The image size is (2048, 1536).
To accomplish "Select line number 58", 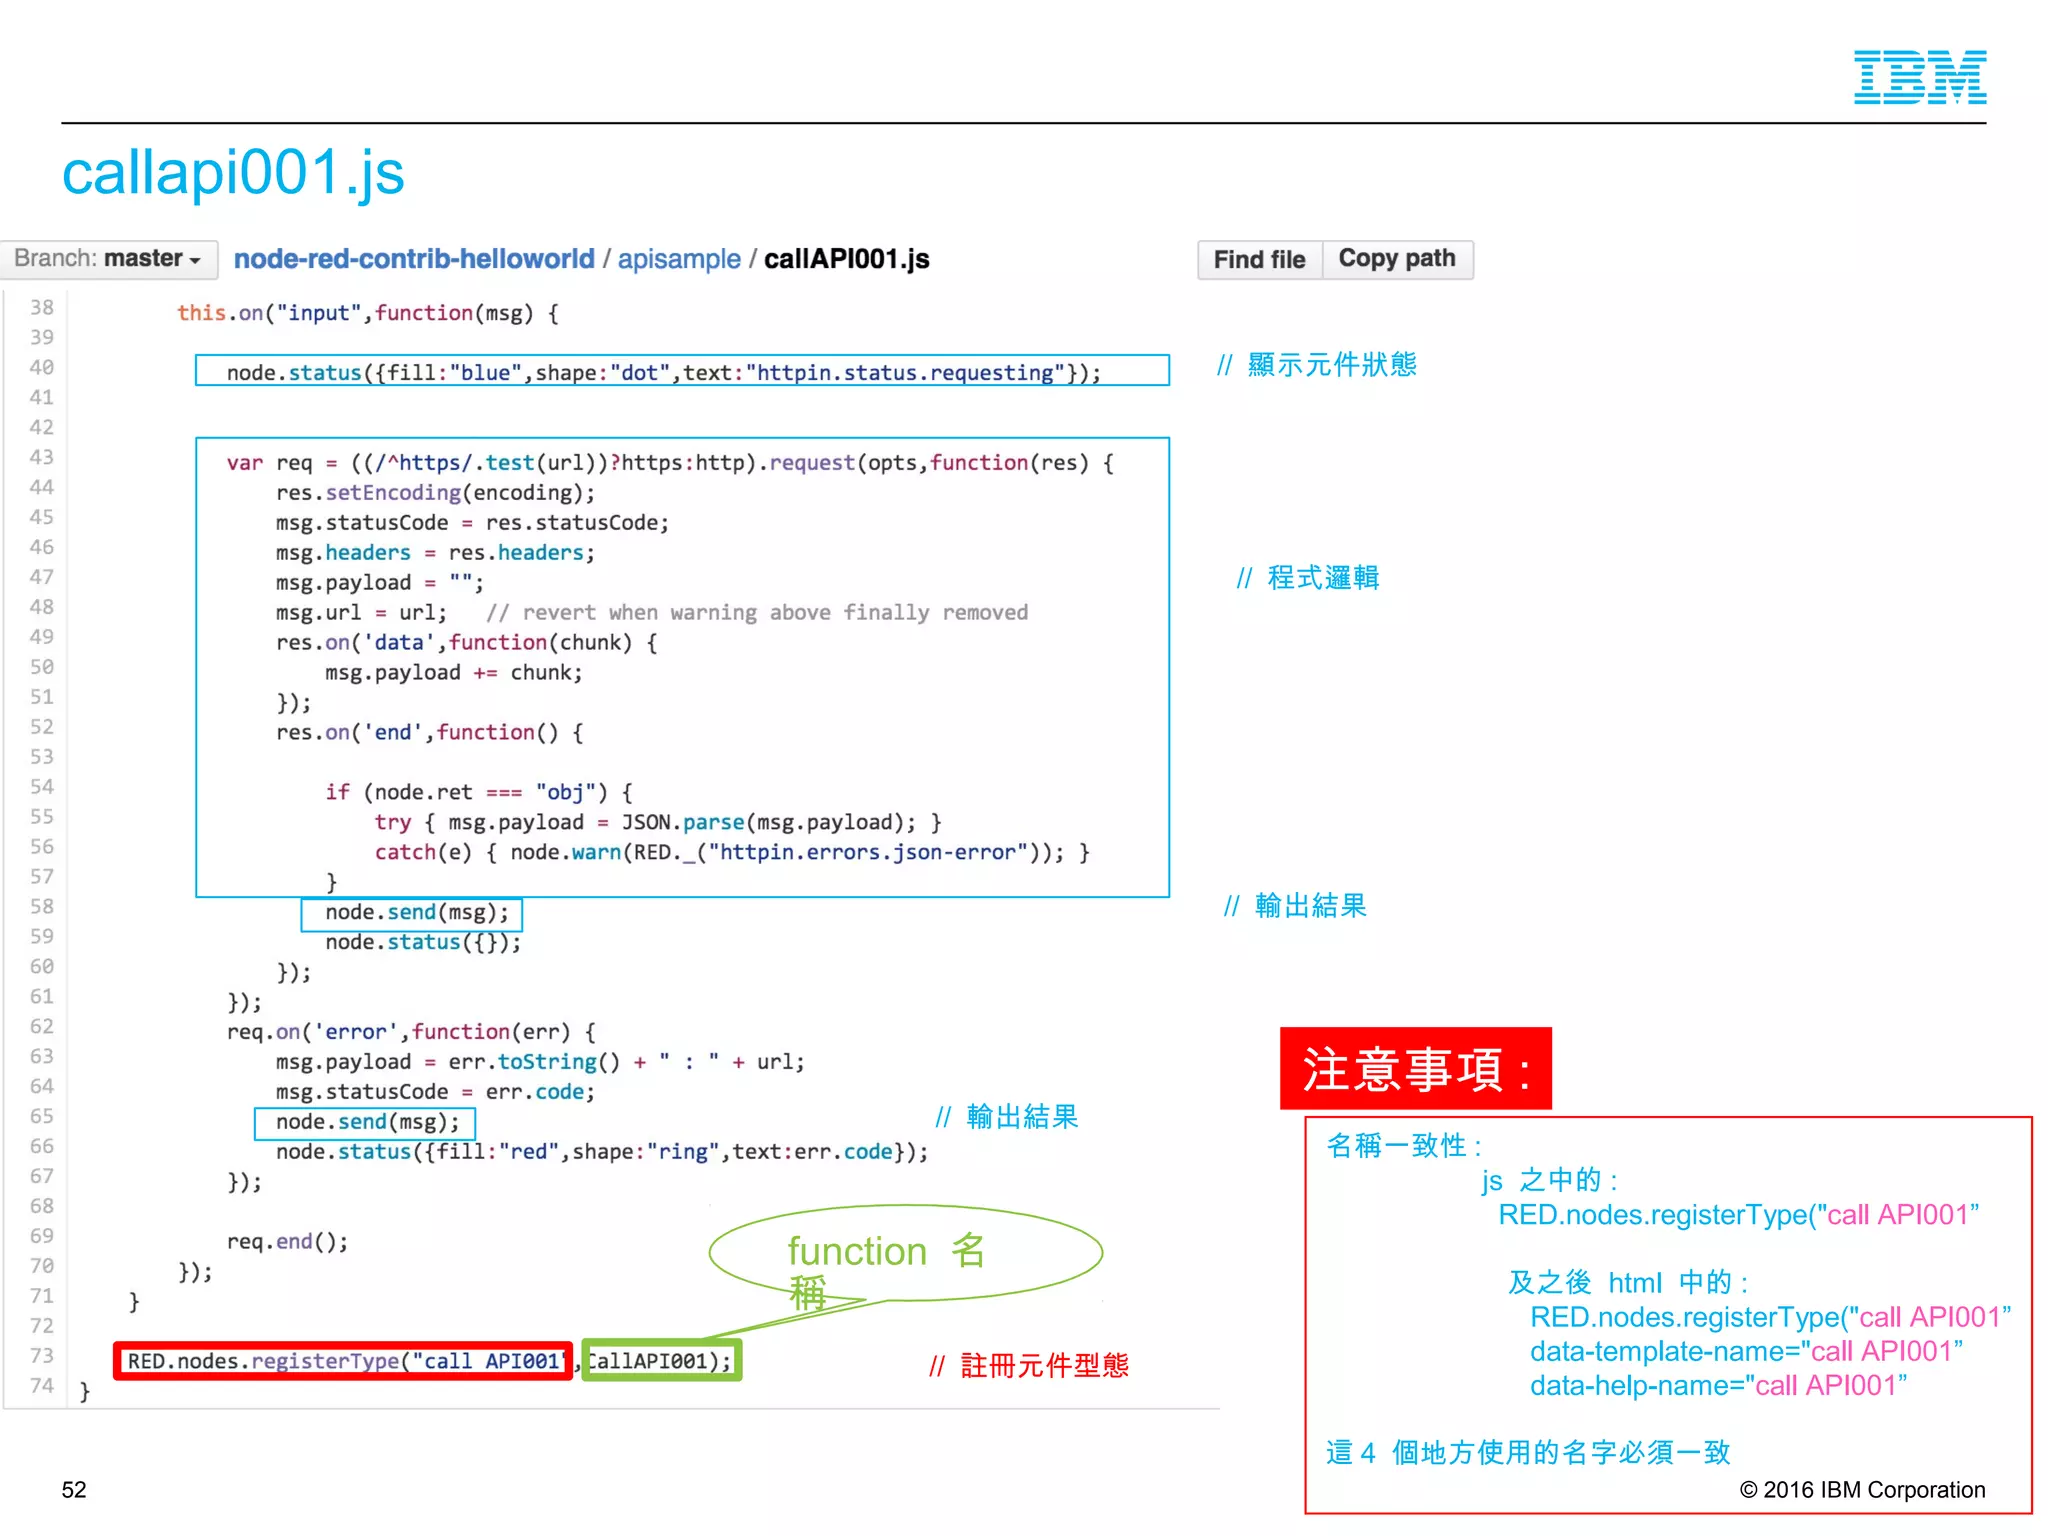I will coord(41,907).
